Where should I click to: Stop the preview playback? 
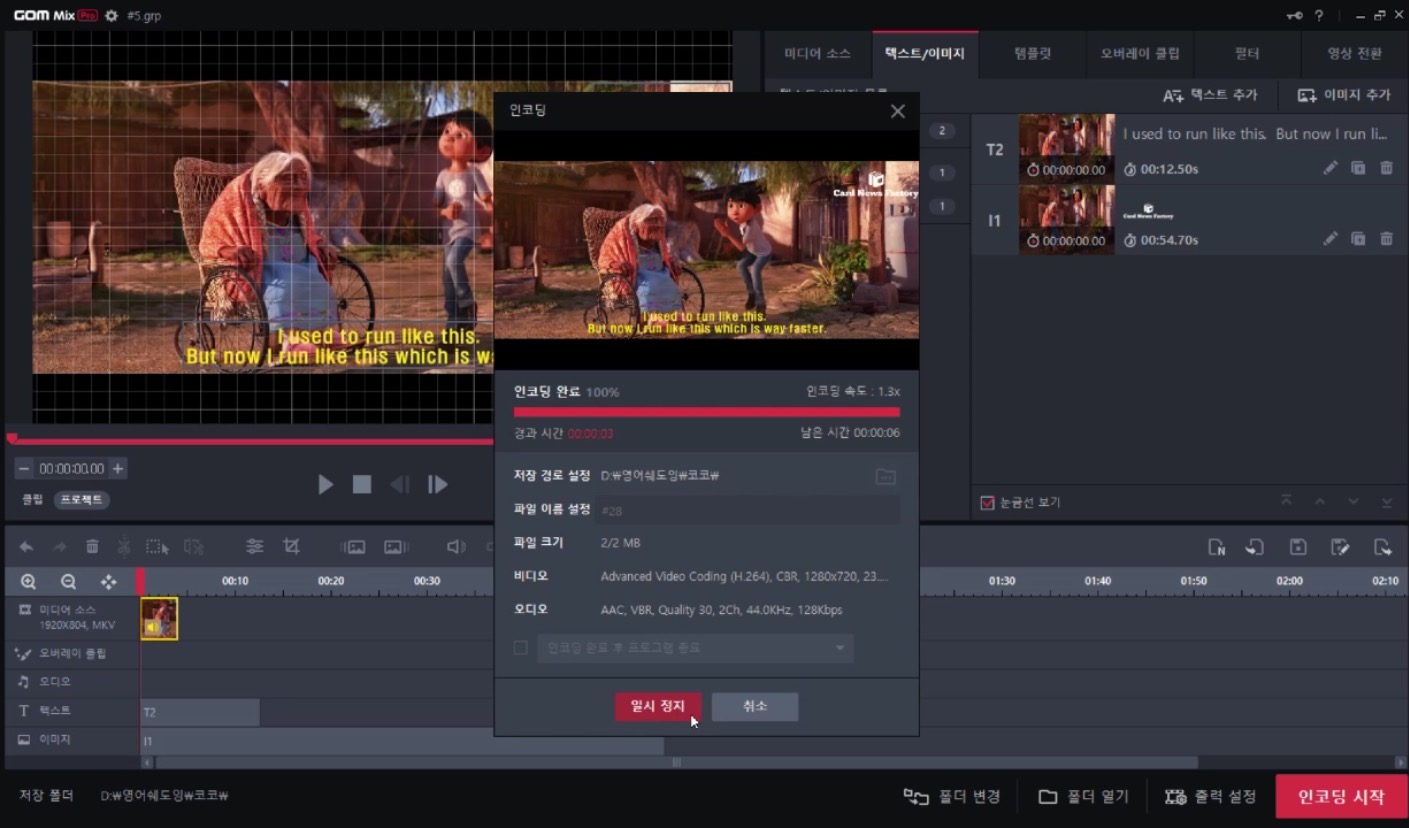(362, 484)
